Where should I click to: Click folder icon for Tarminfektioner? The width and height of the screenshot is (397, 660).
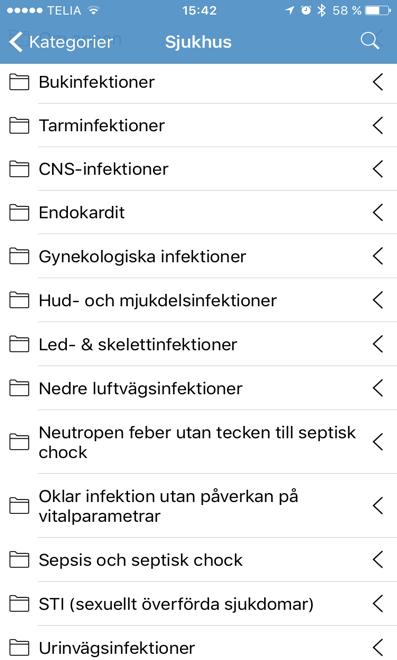(x=19, y=125)
